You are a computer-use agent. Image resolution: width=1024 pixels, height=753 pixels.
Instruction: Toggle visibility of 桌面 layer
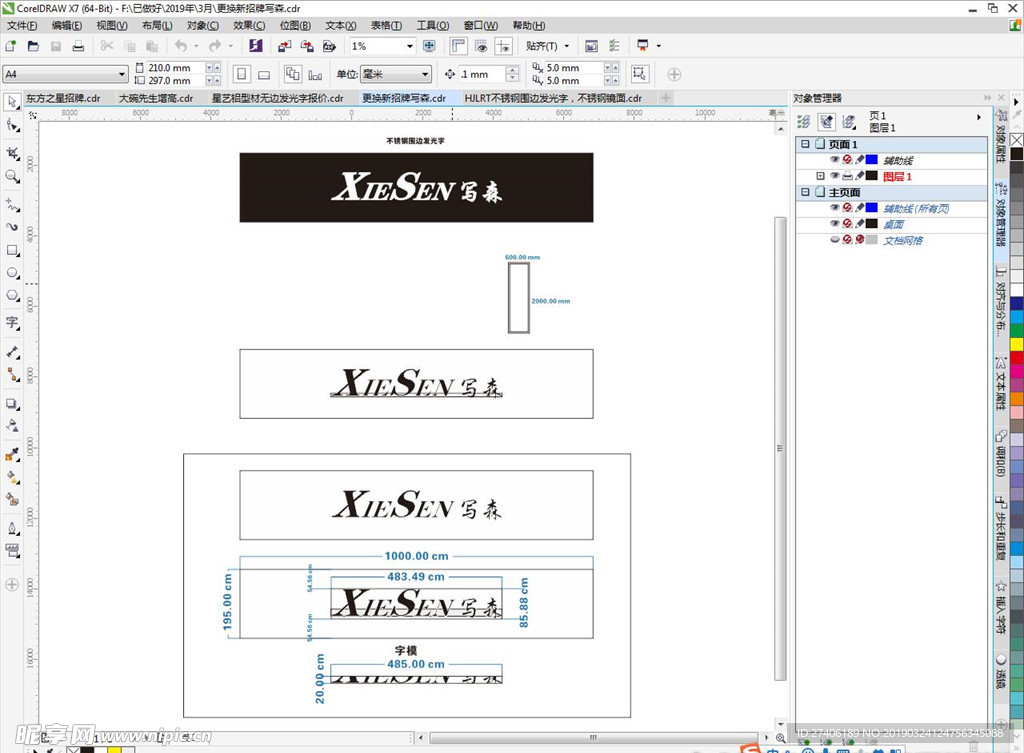click(x=834, y=224)
